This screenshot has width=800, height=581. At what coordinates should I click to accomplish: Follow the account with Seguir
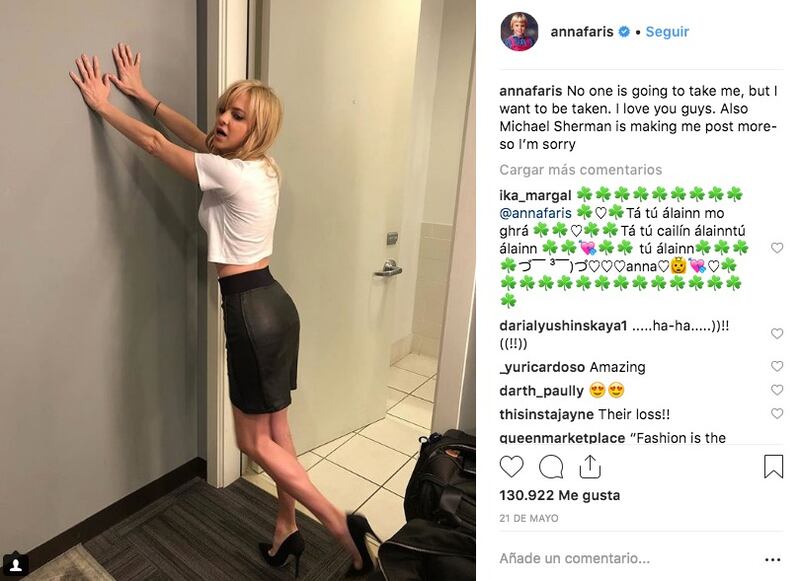[x=667, y=32]
